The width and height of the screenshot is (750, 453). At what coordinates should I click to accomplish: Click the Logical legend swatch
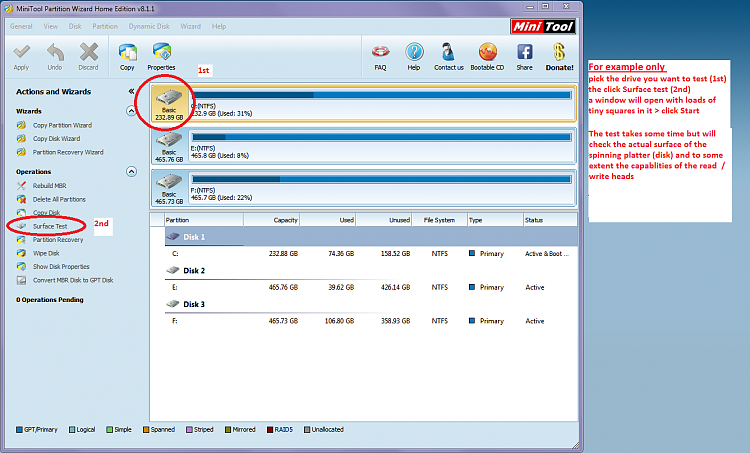pos(72,430)
